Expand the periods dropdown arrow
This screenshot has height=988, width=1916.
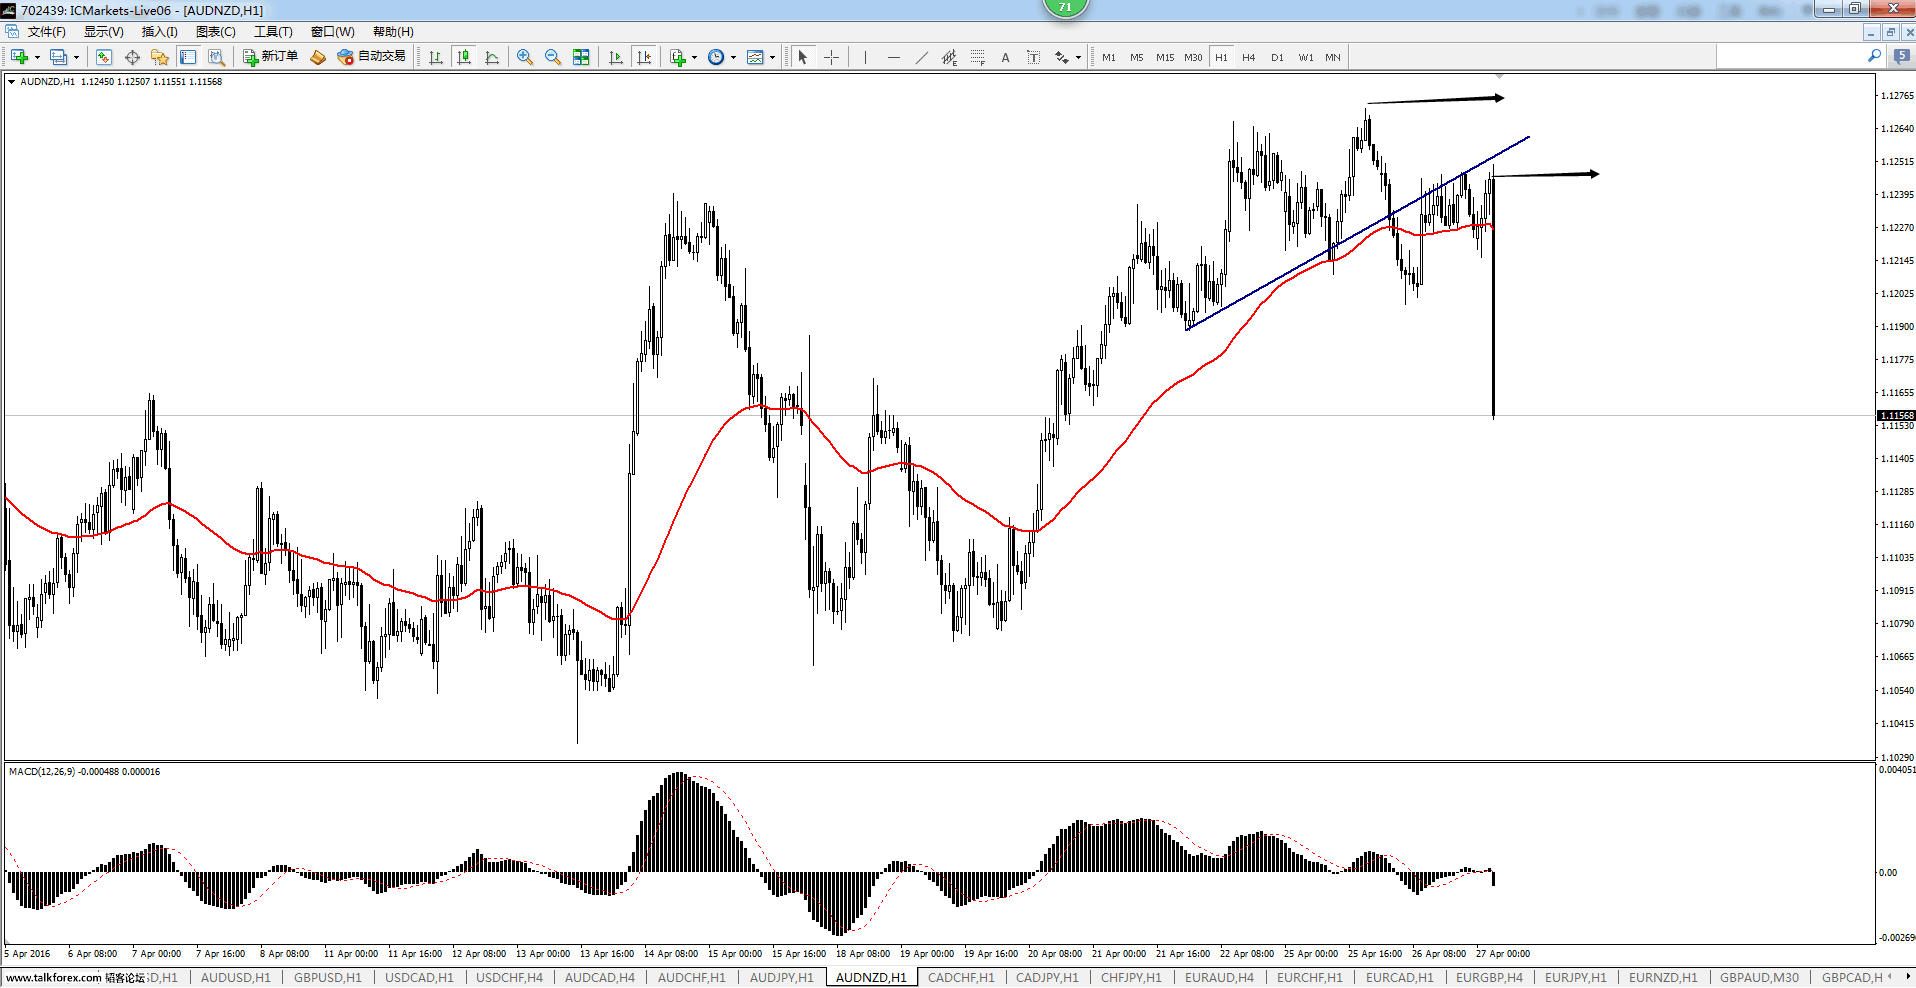(733, 57)
